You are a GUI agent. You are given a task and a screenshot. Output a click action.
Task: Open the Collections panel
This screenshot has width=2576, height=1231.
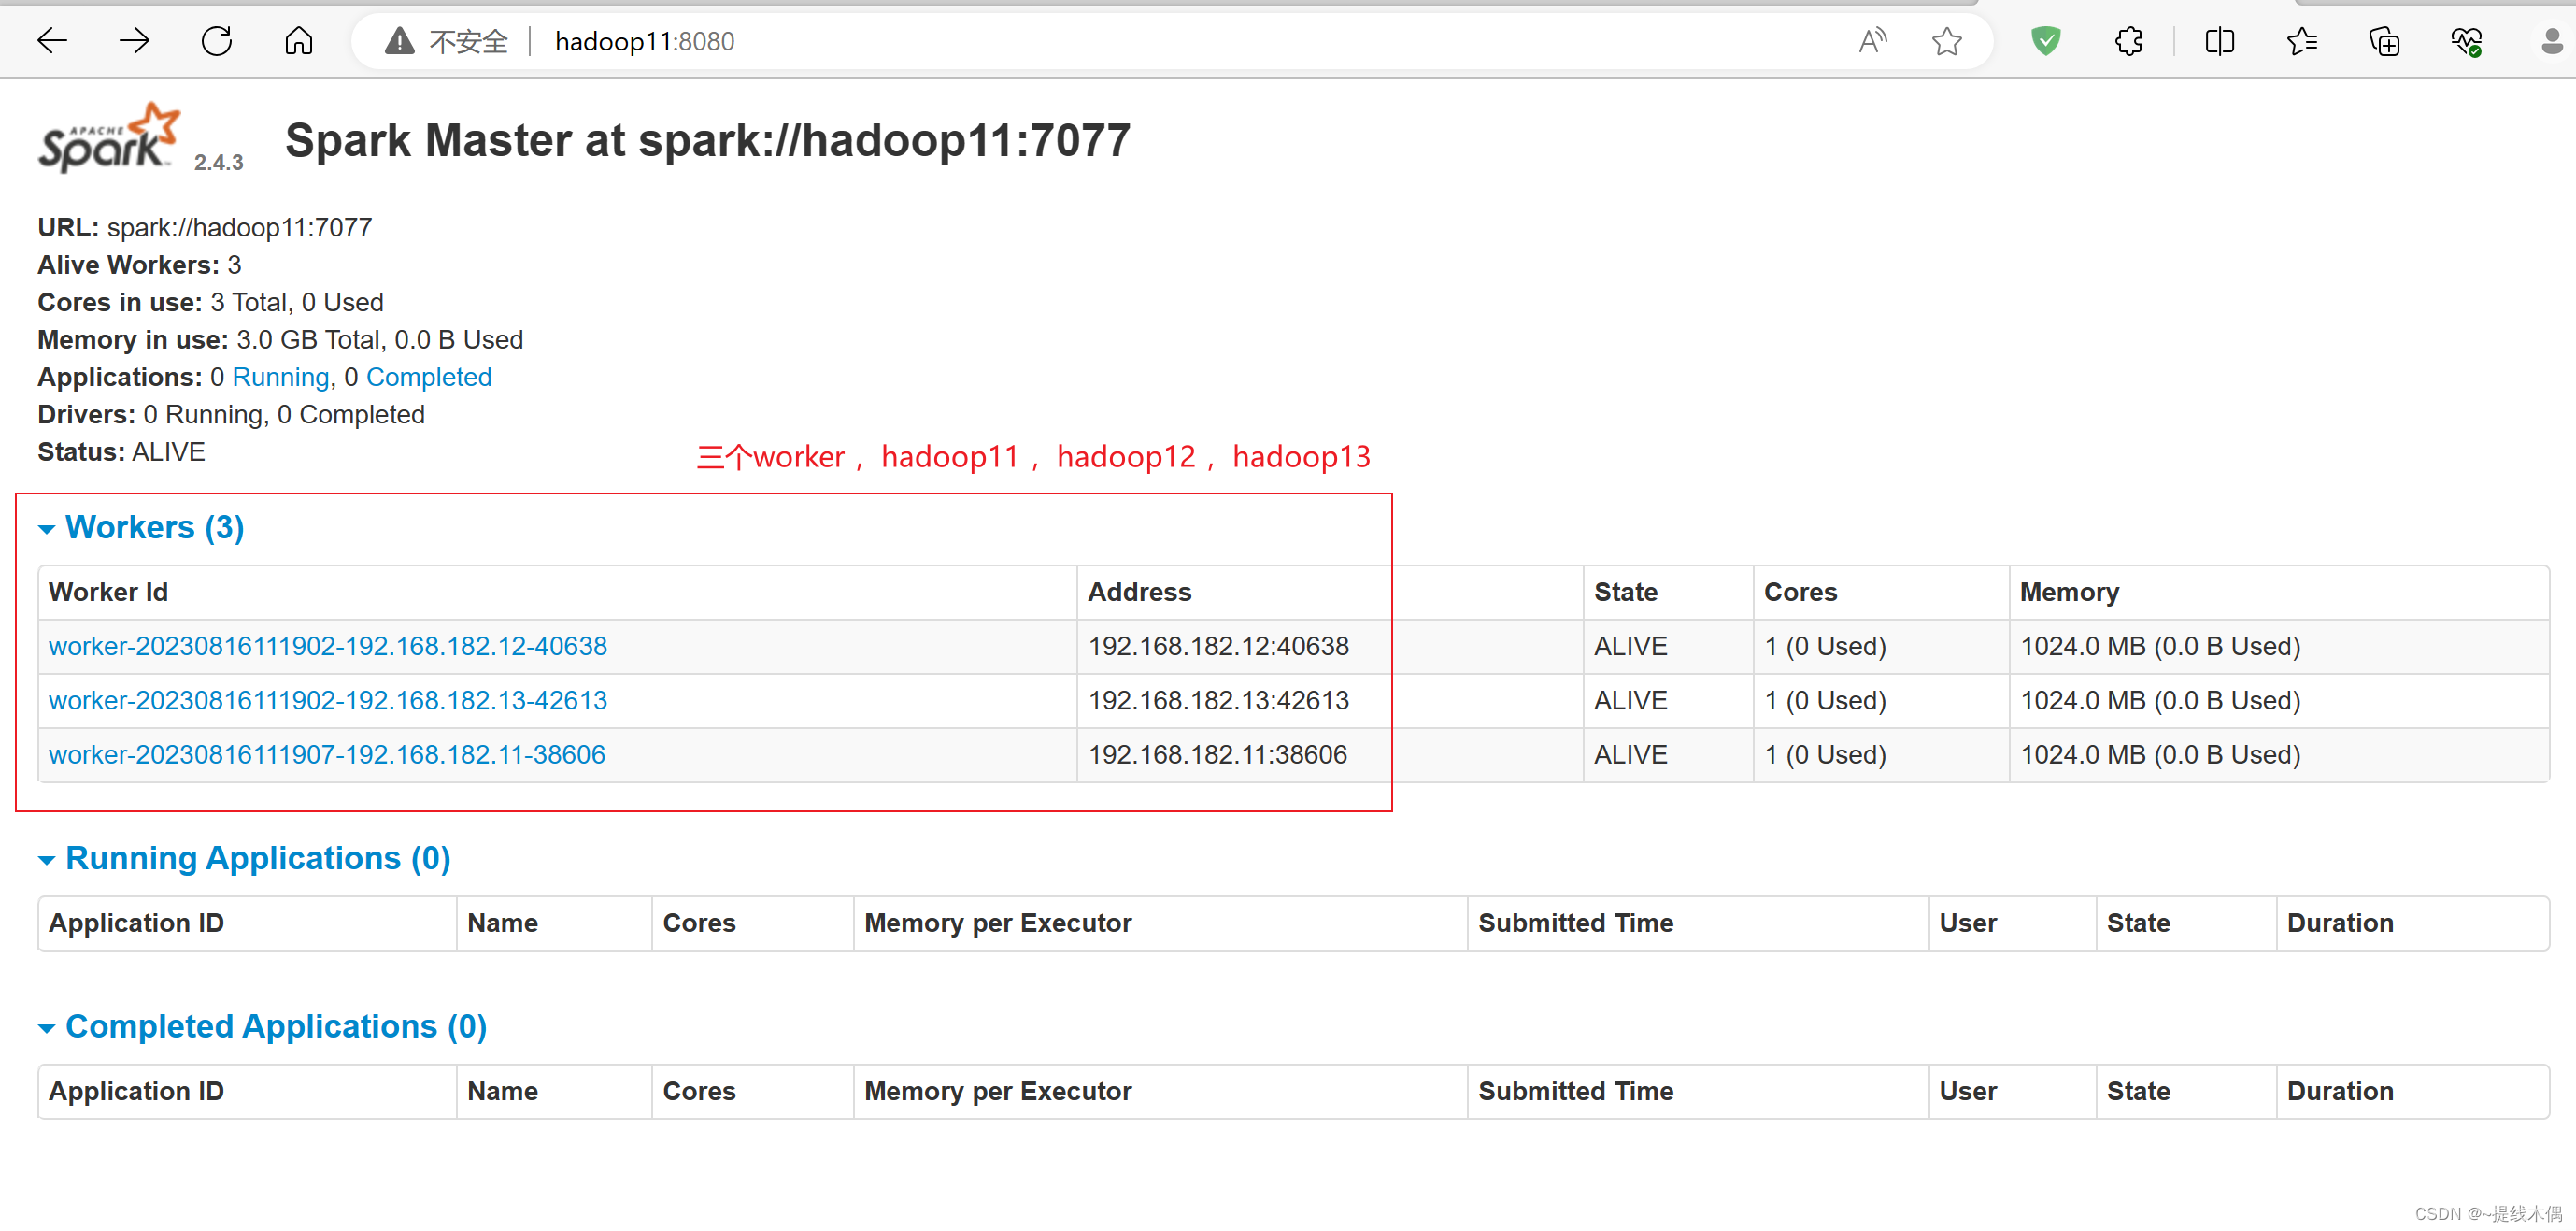click(x=2385, y=41)
